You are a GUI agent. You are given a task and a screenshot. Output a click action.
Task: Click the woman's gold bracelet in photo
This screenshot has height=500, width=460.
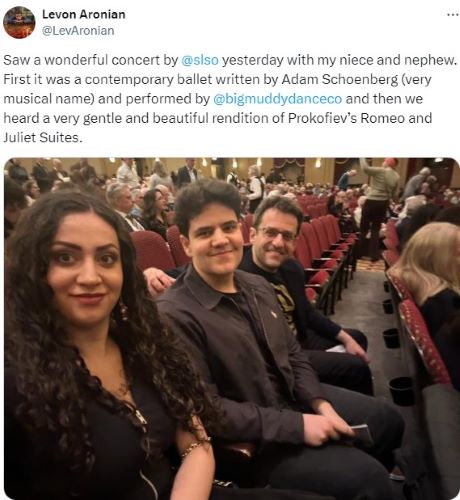tap(195, 447)
